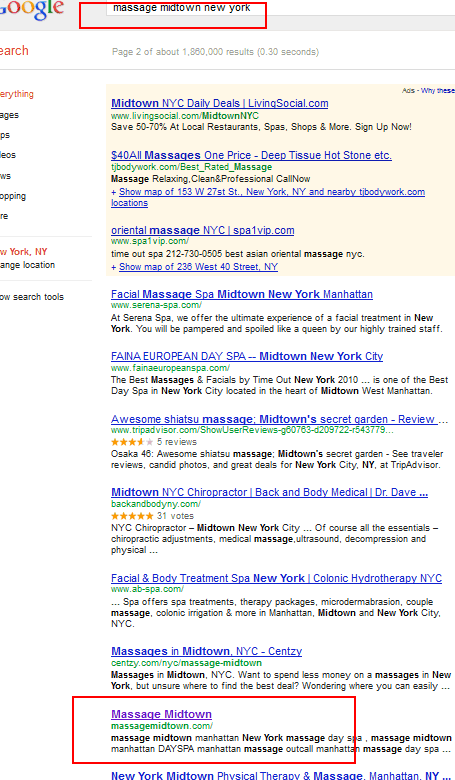Select the Images search filter
Screen dimensions: 455x780
tap(9, 115)
